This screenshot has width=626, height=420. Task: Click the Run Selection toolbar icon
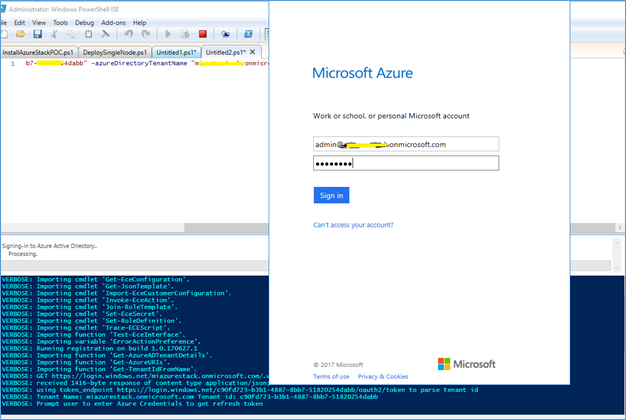(185, 34)
